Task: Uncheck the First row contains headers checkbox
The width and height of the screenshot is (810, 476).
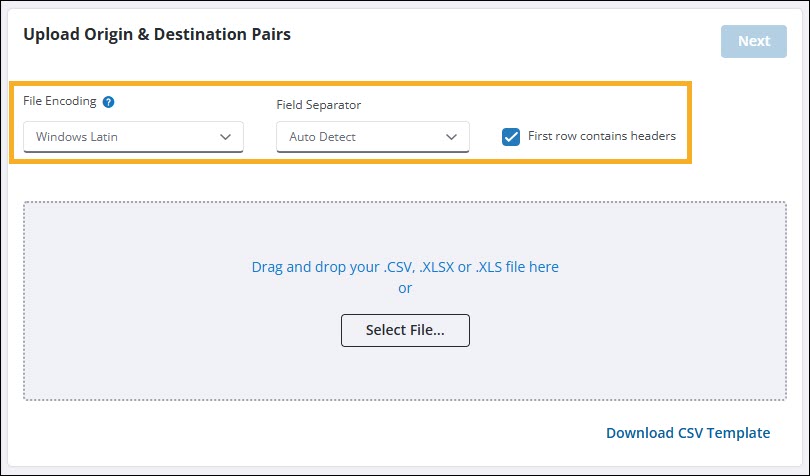Action: (x=511, y=137)
